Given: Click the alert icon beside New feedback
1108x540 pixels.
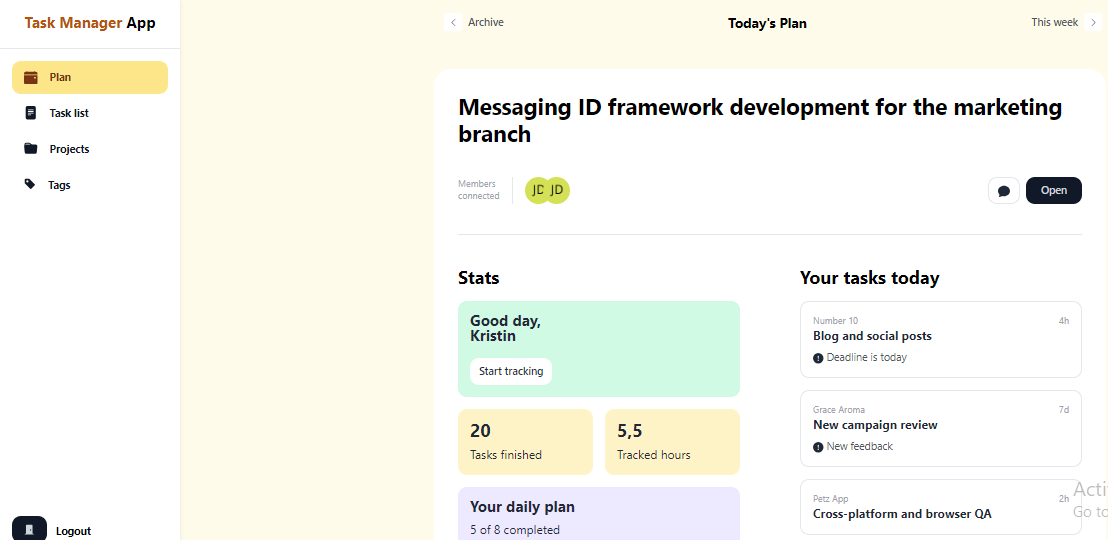Looking at the screenshot, I should 818,447.
